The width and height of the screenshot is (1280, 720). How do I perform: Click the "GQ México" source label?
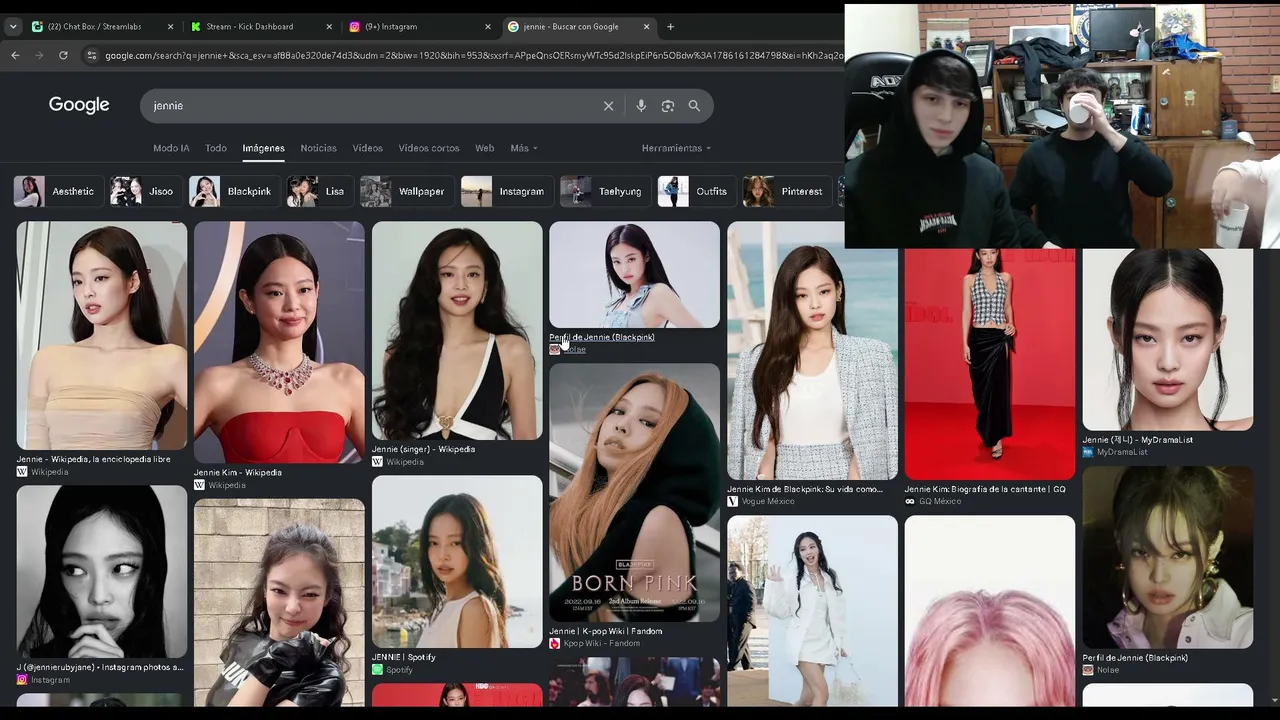(940, 501)
